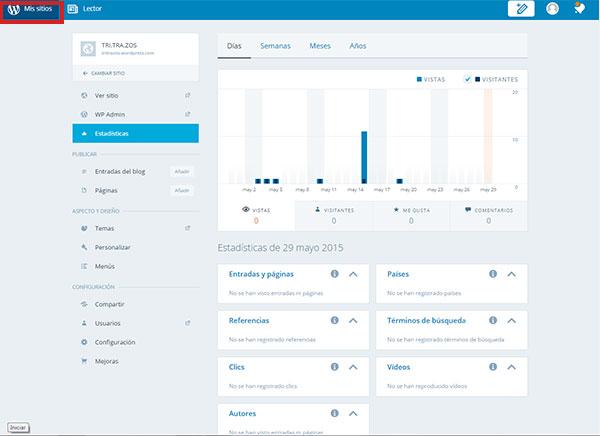Open Personalizar in the sidebar
The width and height of the screenshot is (600, 436).
[113, 247]
